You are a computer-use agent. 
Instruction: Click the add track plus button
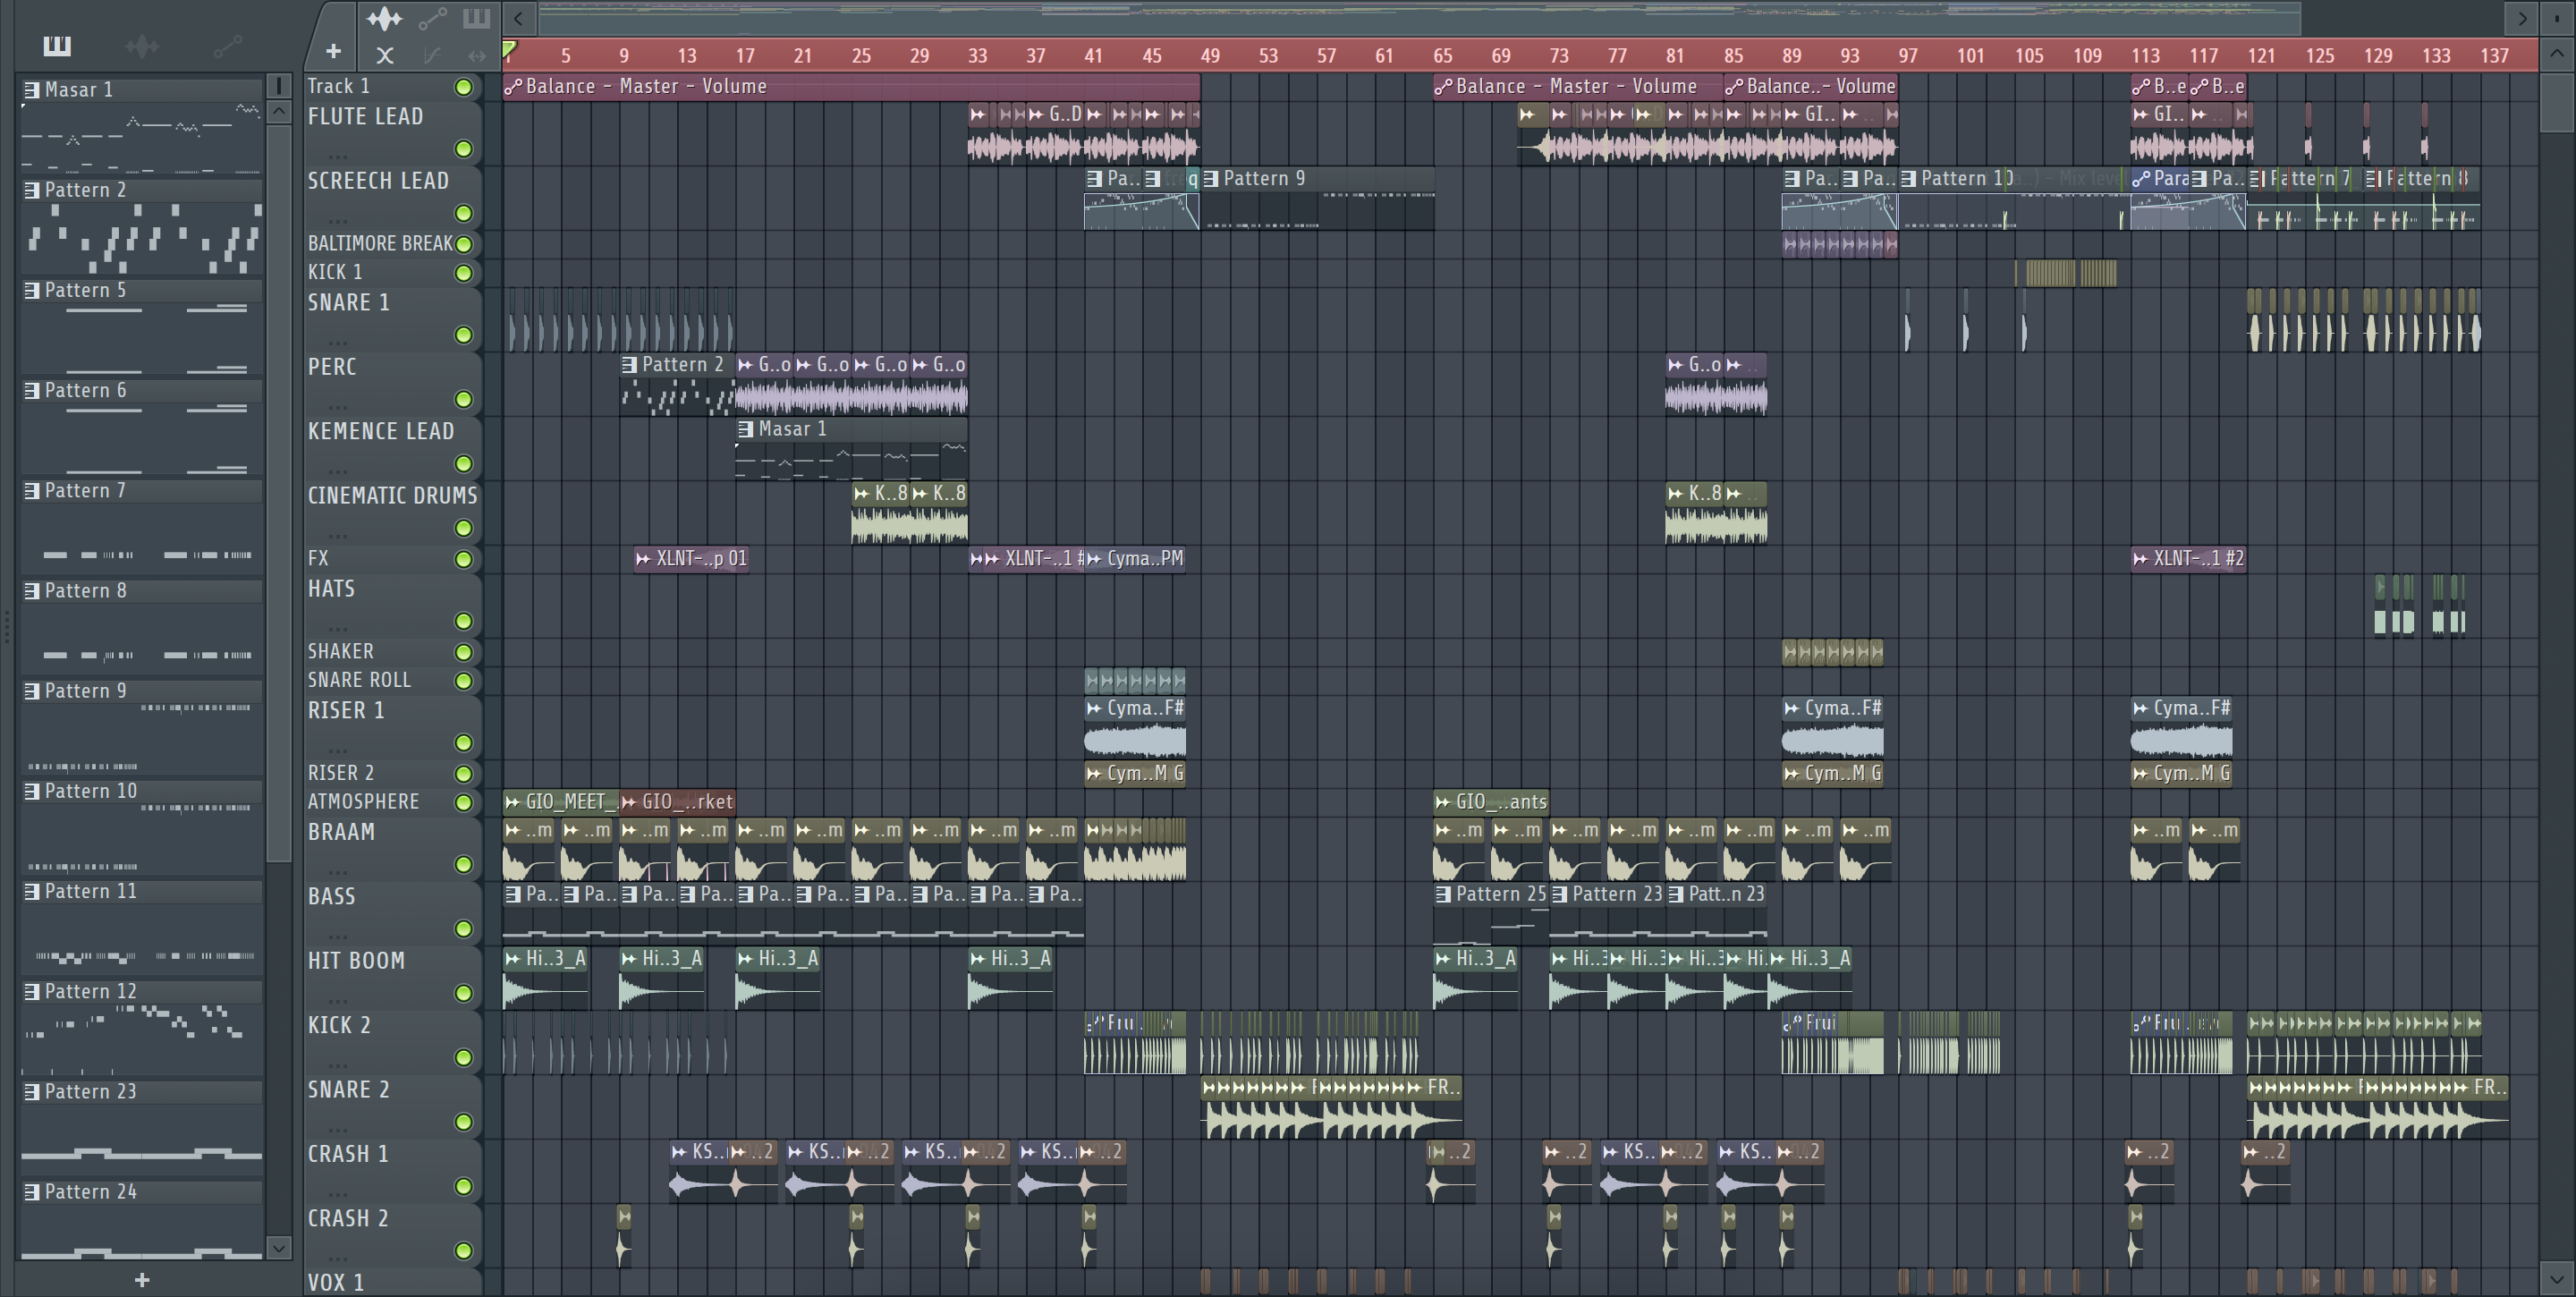coord(334,50)
